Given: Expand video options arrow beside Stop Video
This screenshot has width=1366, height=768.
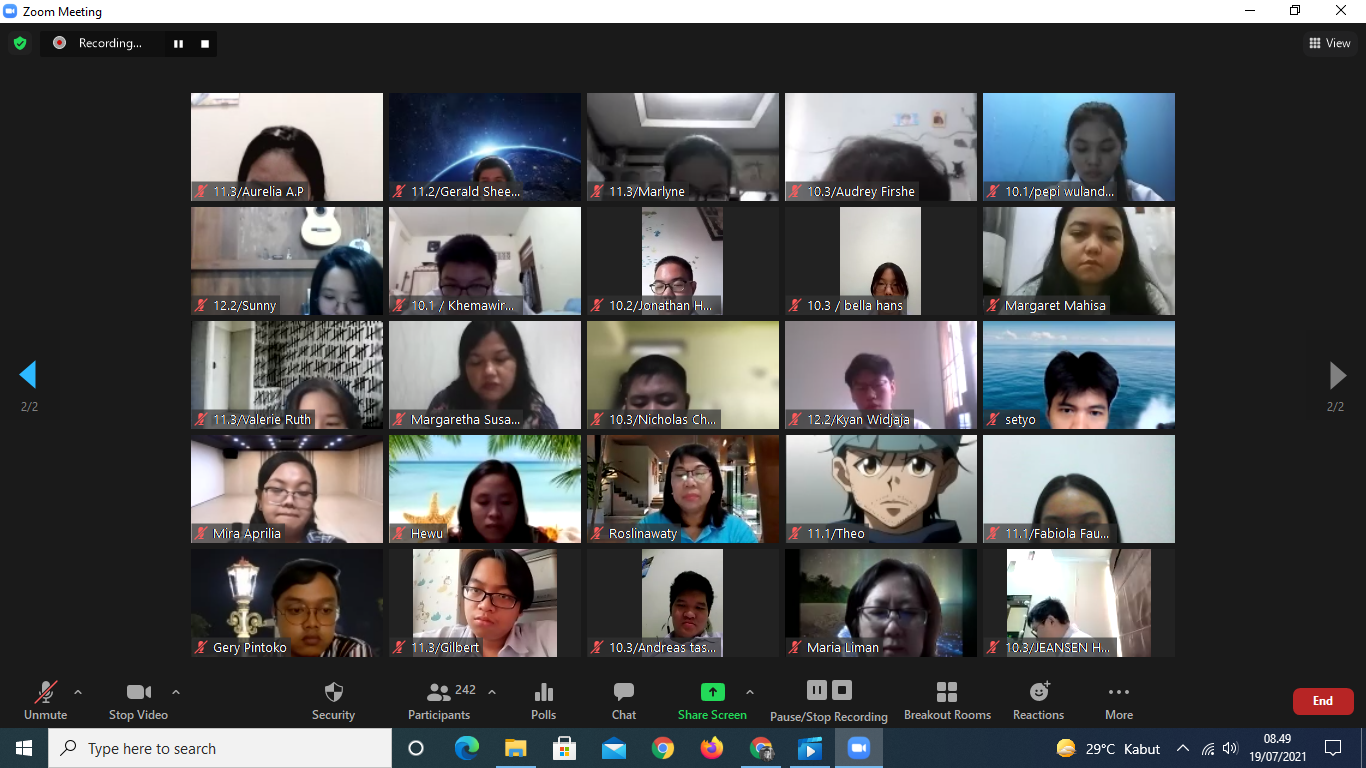Looking at the screenshot, I should coord(176,692).
